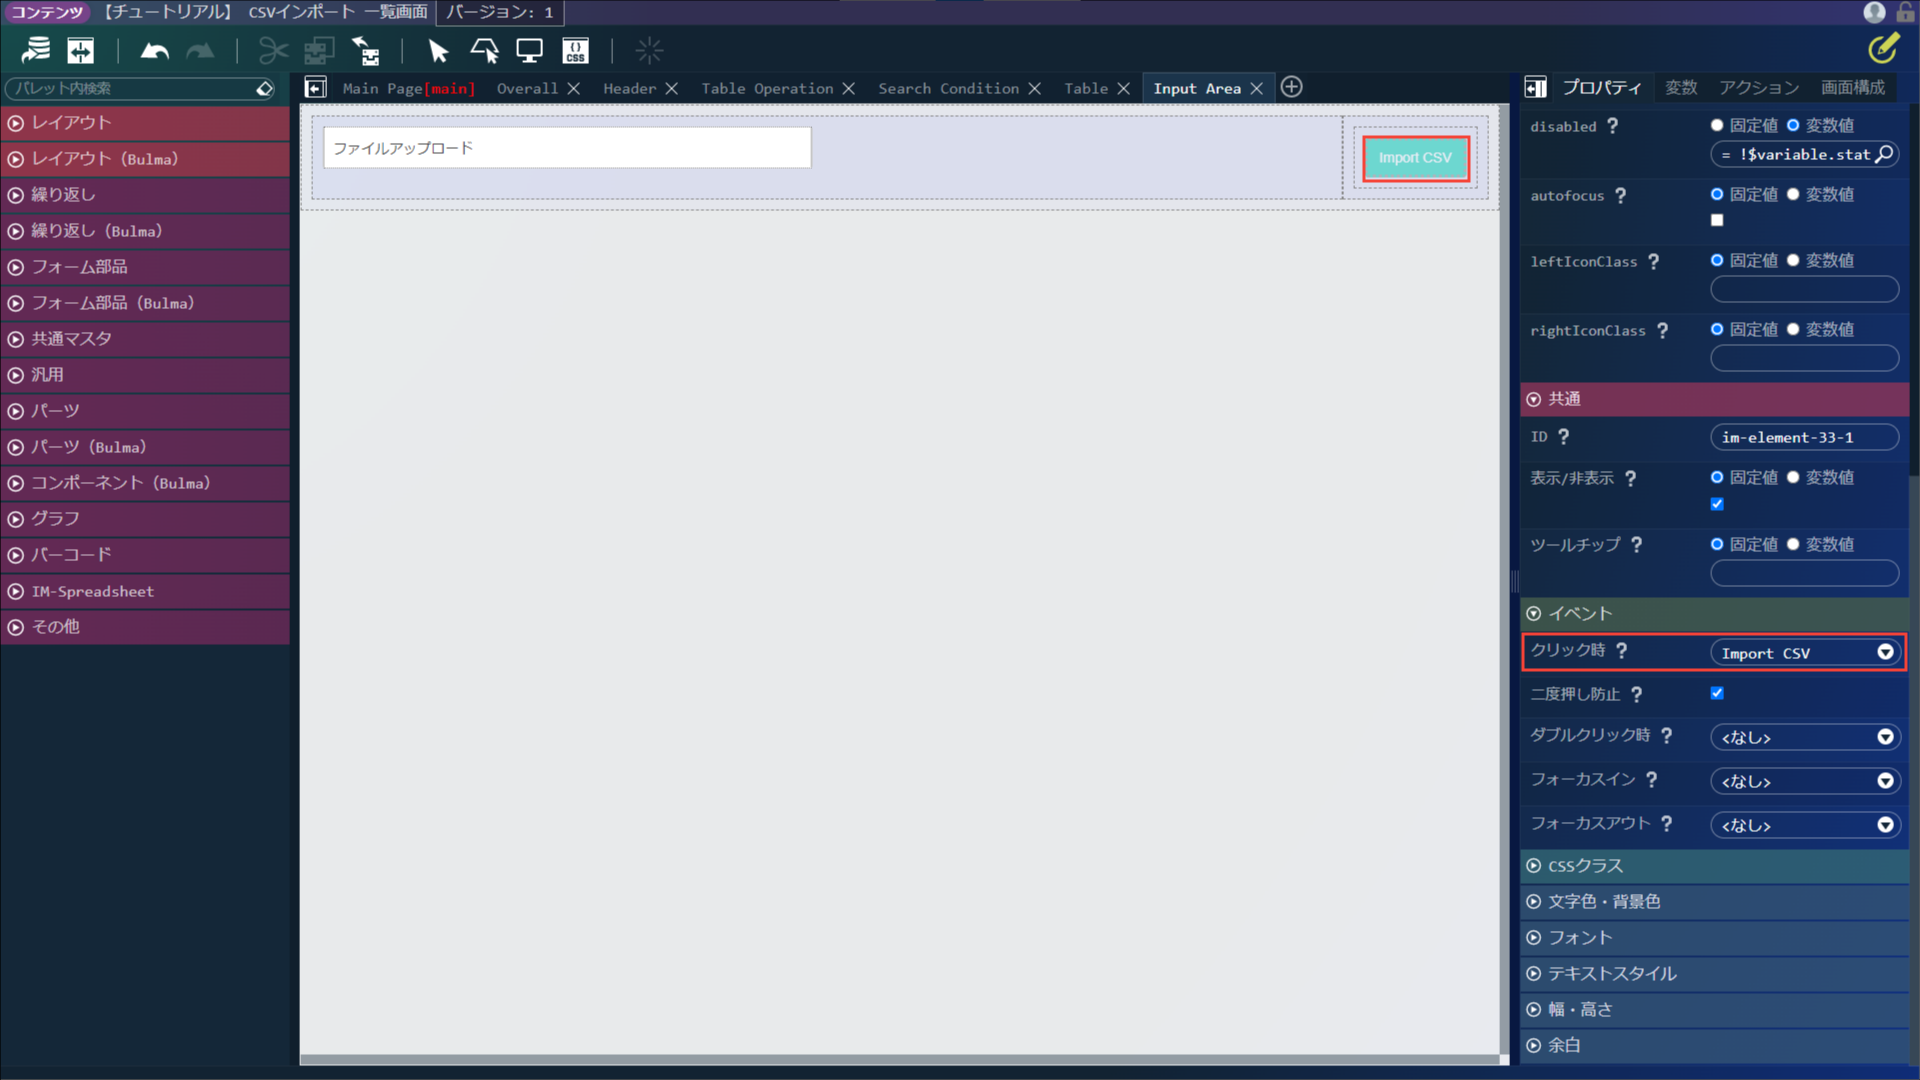Open the アクション tab
Viewport: 1920px width, 1080px height.
1759,88
